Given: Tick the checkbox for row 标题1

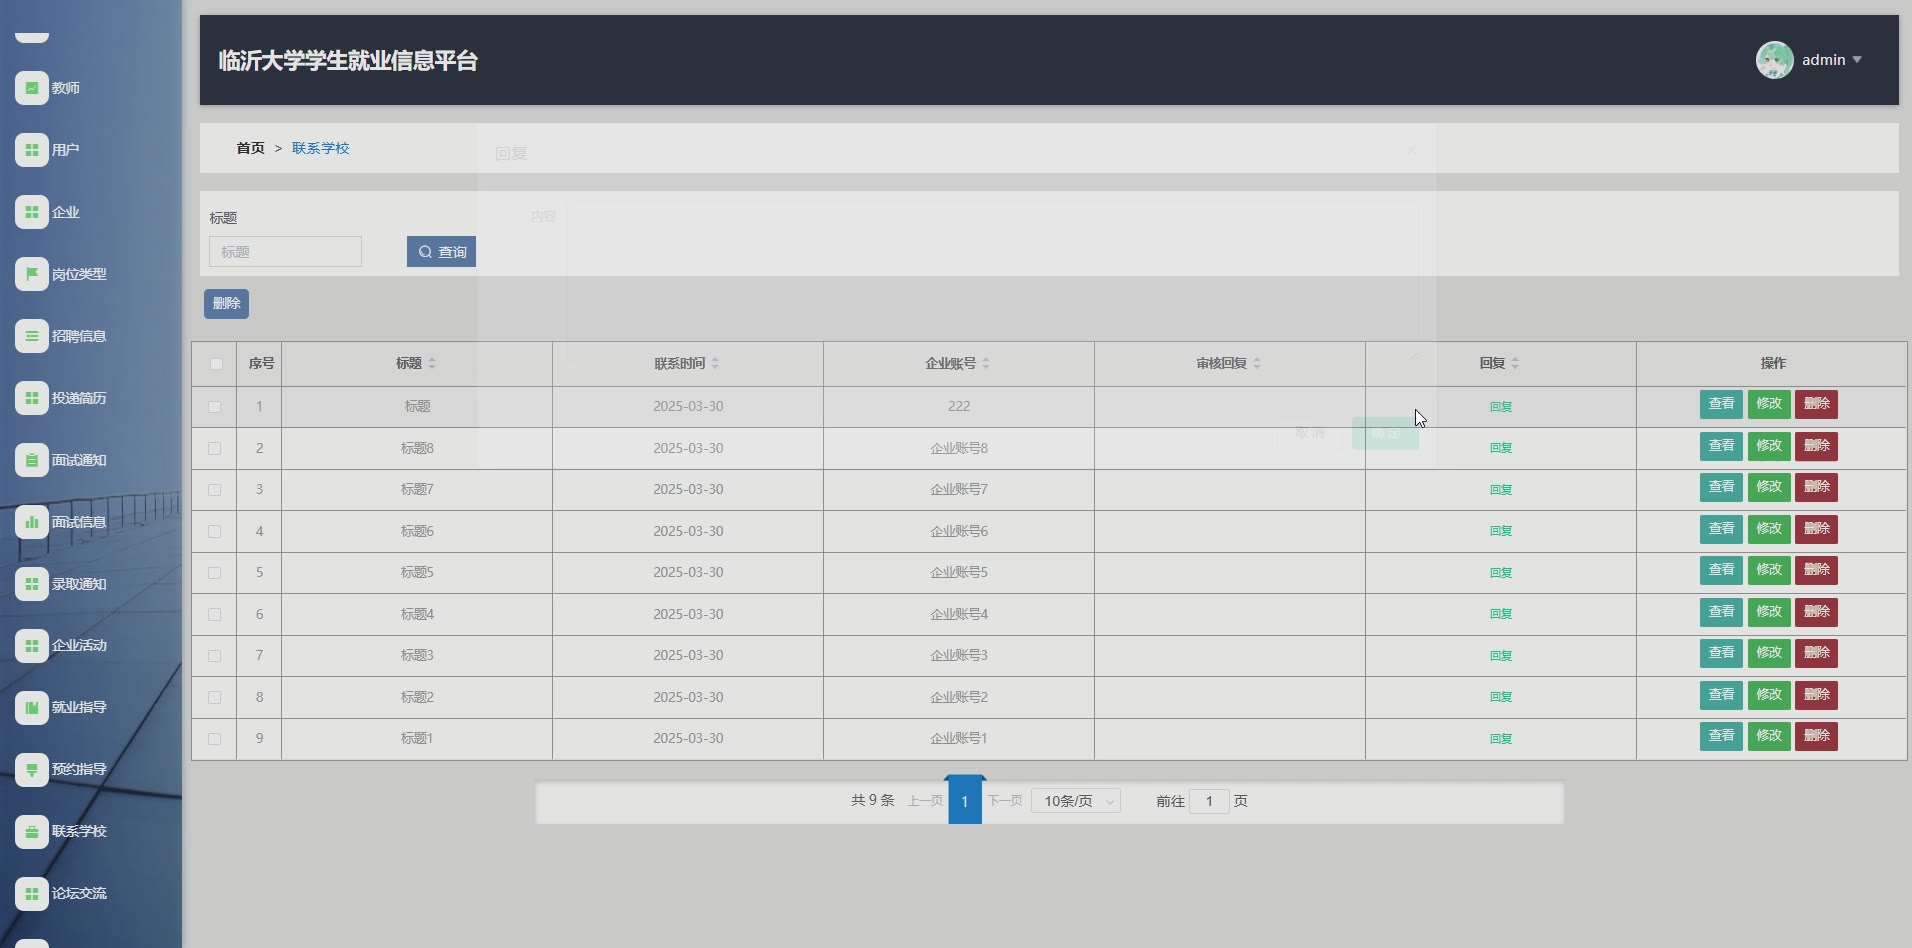Looking at the screenshot, I should click(x=214, y=739).
